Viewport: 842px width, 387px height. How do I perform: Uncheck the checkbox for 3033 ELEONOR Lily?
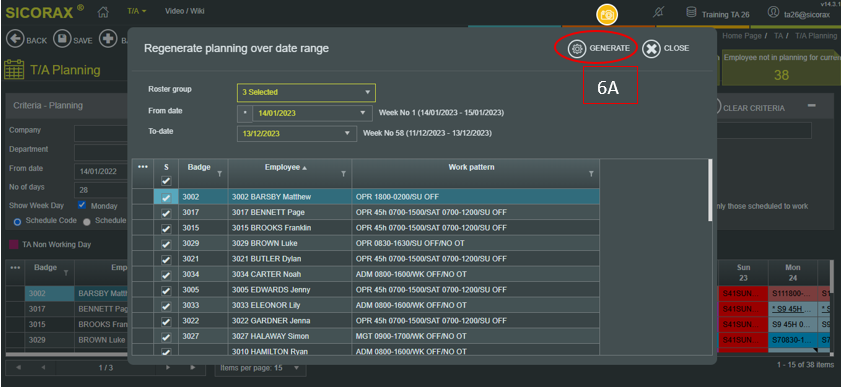[166, 305]
